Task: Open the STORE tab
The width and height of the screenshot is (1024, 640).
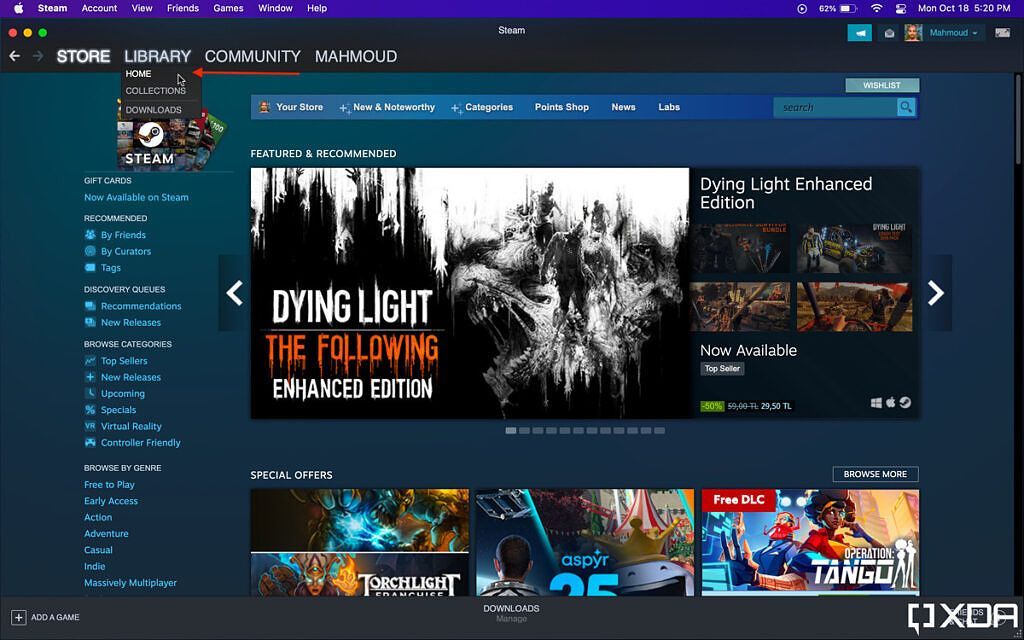Action: point(83,56)
